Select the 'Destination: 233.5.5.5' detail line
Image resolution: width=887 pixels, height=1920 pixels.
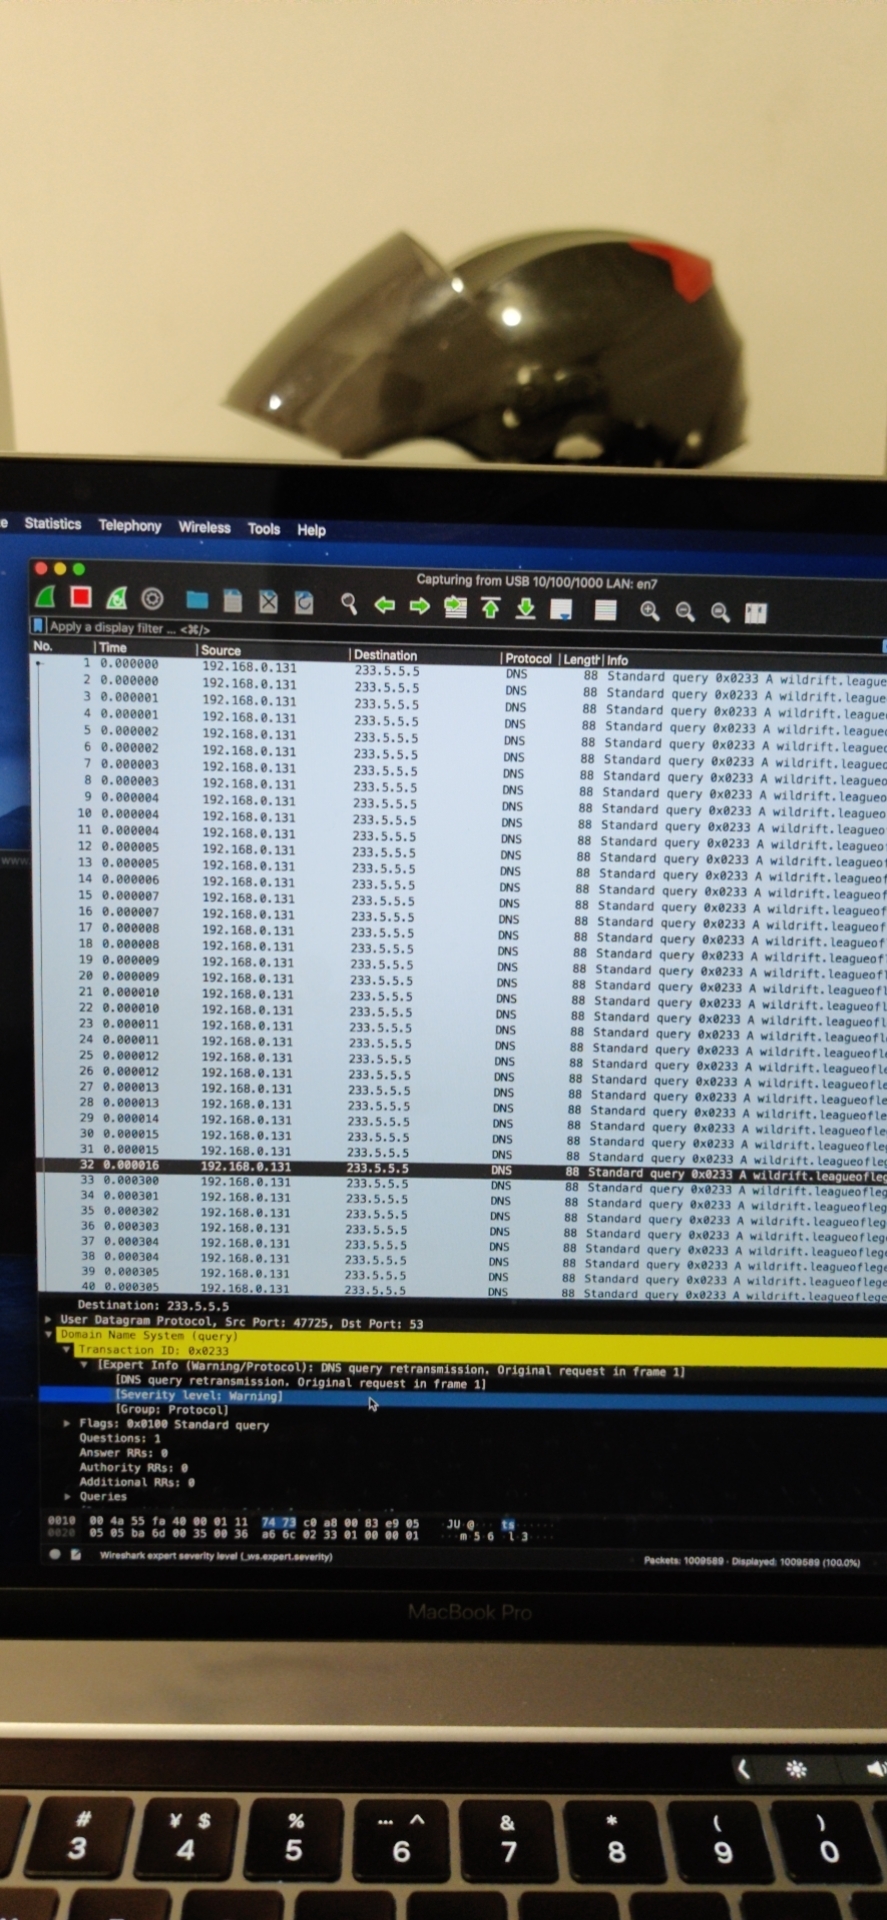tap(153, 1306)
